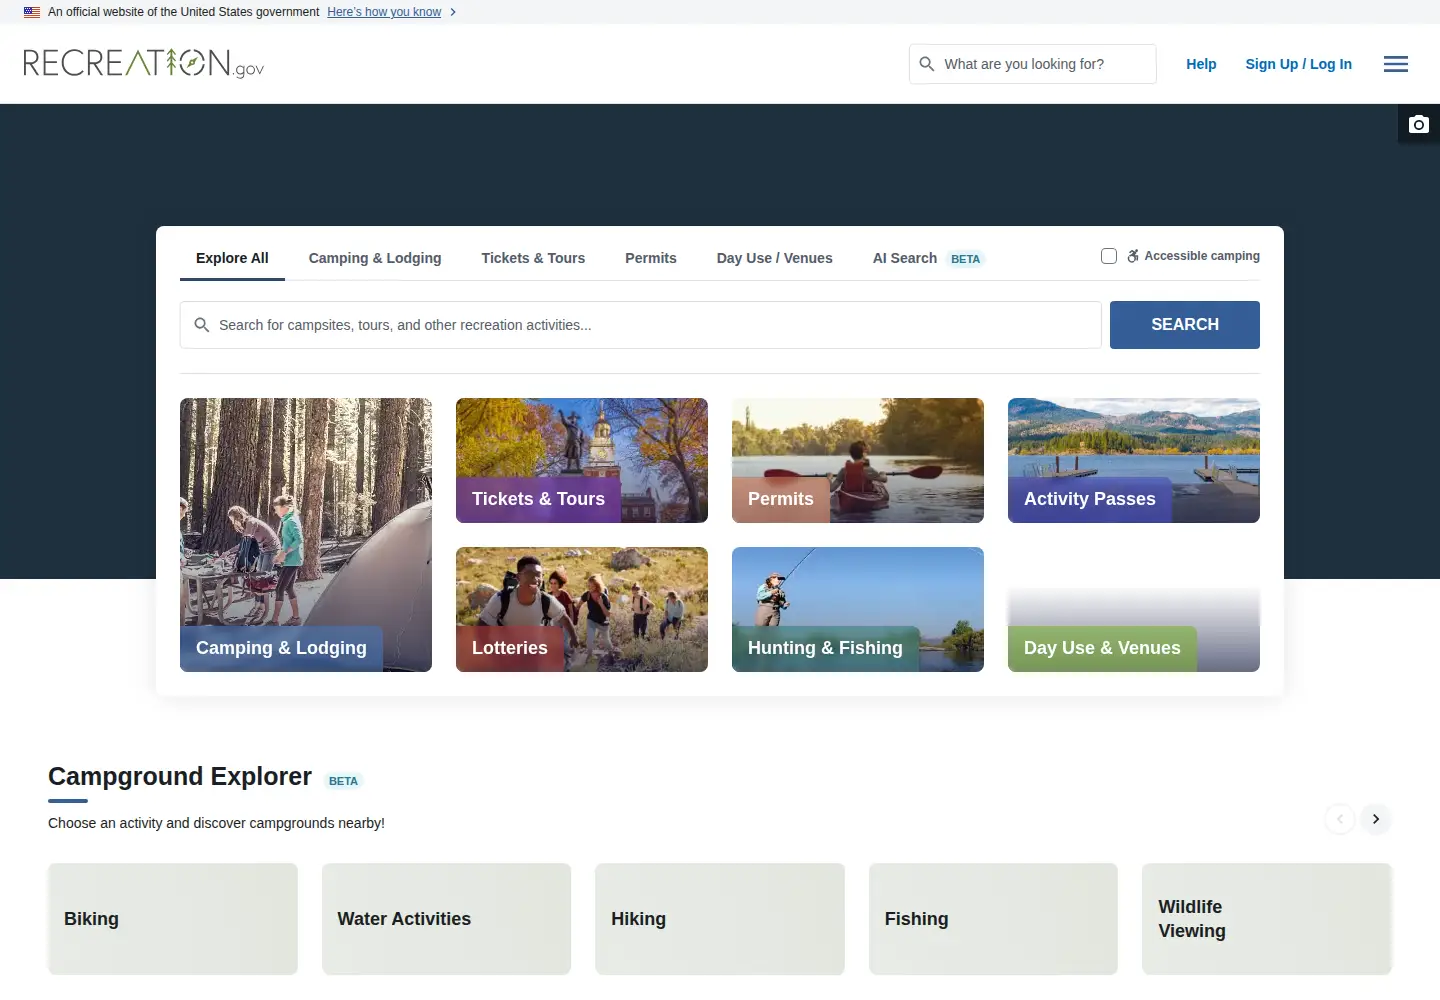This screenshot has height=1000, width=1440.
Task: Click the US flag icon
Action: (32, 12)
